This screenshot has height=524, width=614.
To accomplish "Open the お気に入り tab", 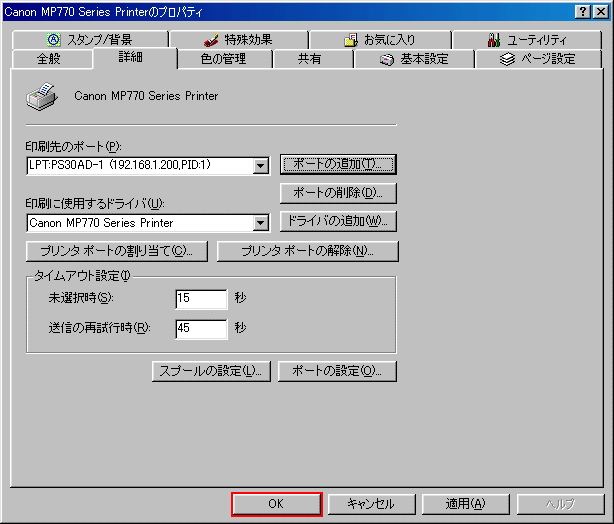I will (x=380, y=40).
